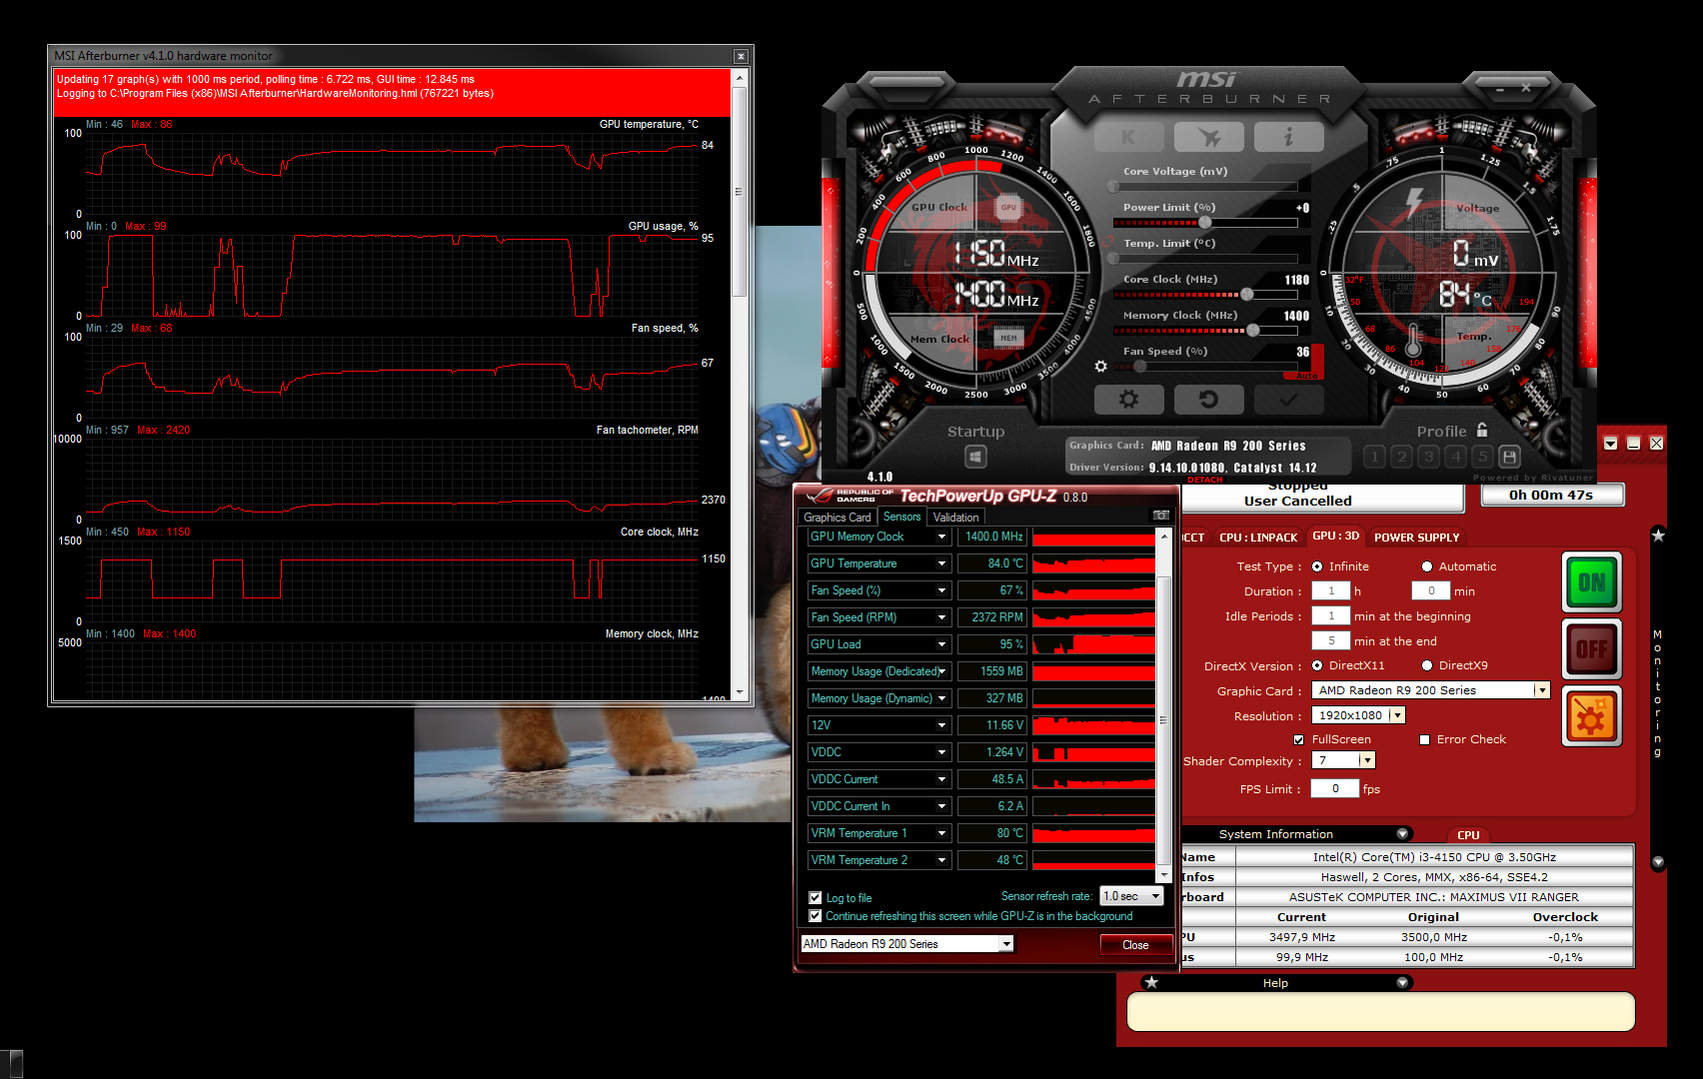Image resolution: width=1703 pixels, height=1079 pixels.
Task: Click the Profile padlock icon in Afterburner
Action: point(1482,430)
